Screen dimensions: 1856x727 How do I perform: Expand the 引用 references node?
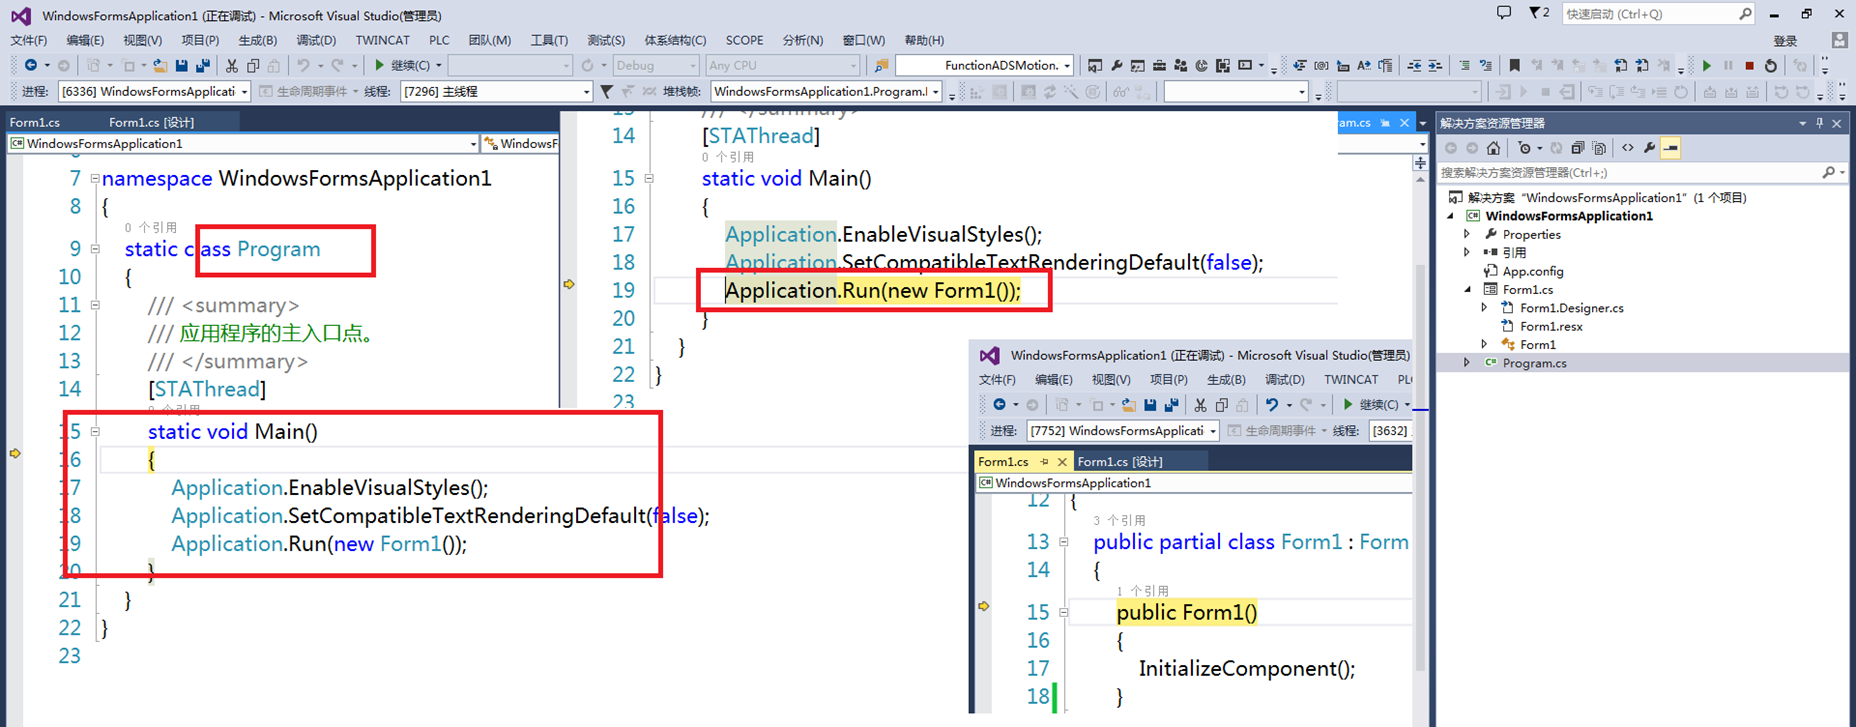click(x=1467, y=253)
